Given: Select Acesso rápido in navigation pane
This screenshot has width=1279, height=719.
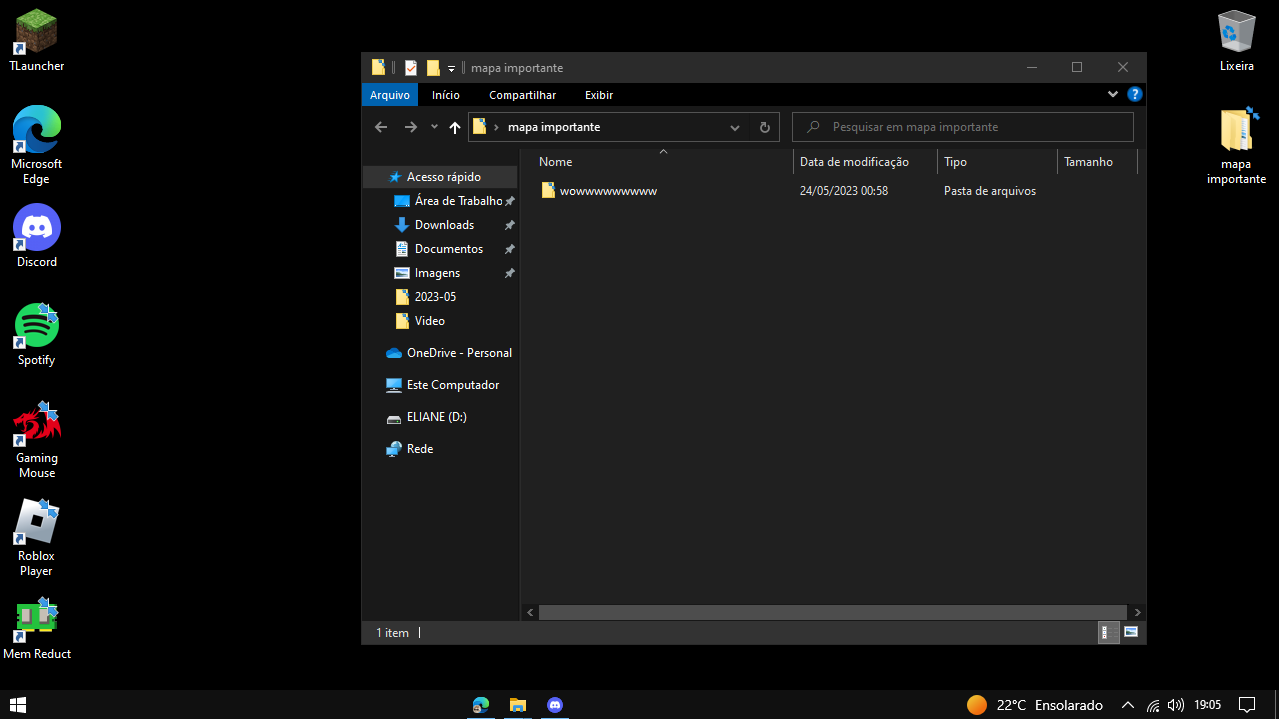Looking at the screenshot, I should click(x=440, y=177).
